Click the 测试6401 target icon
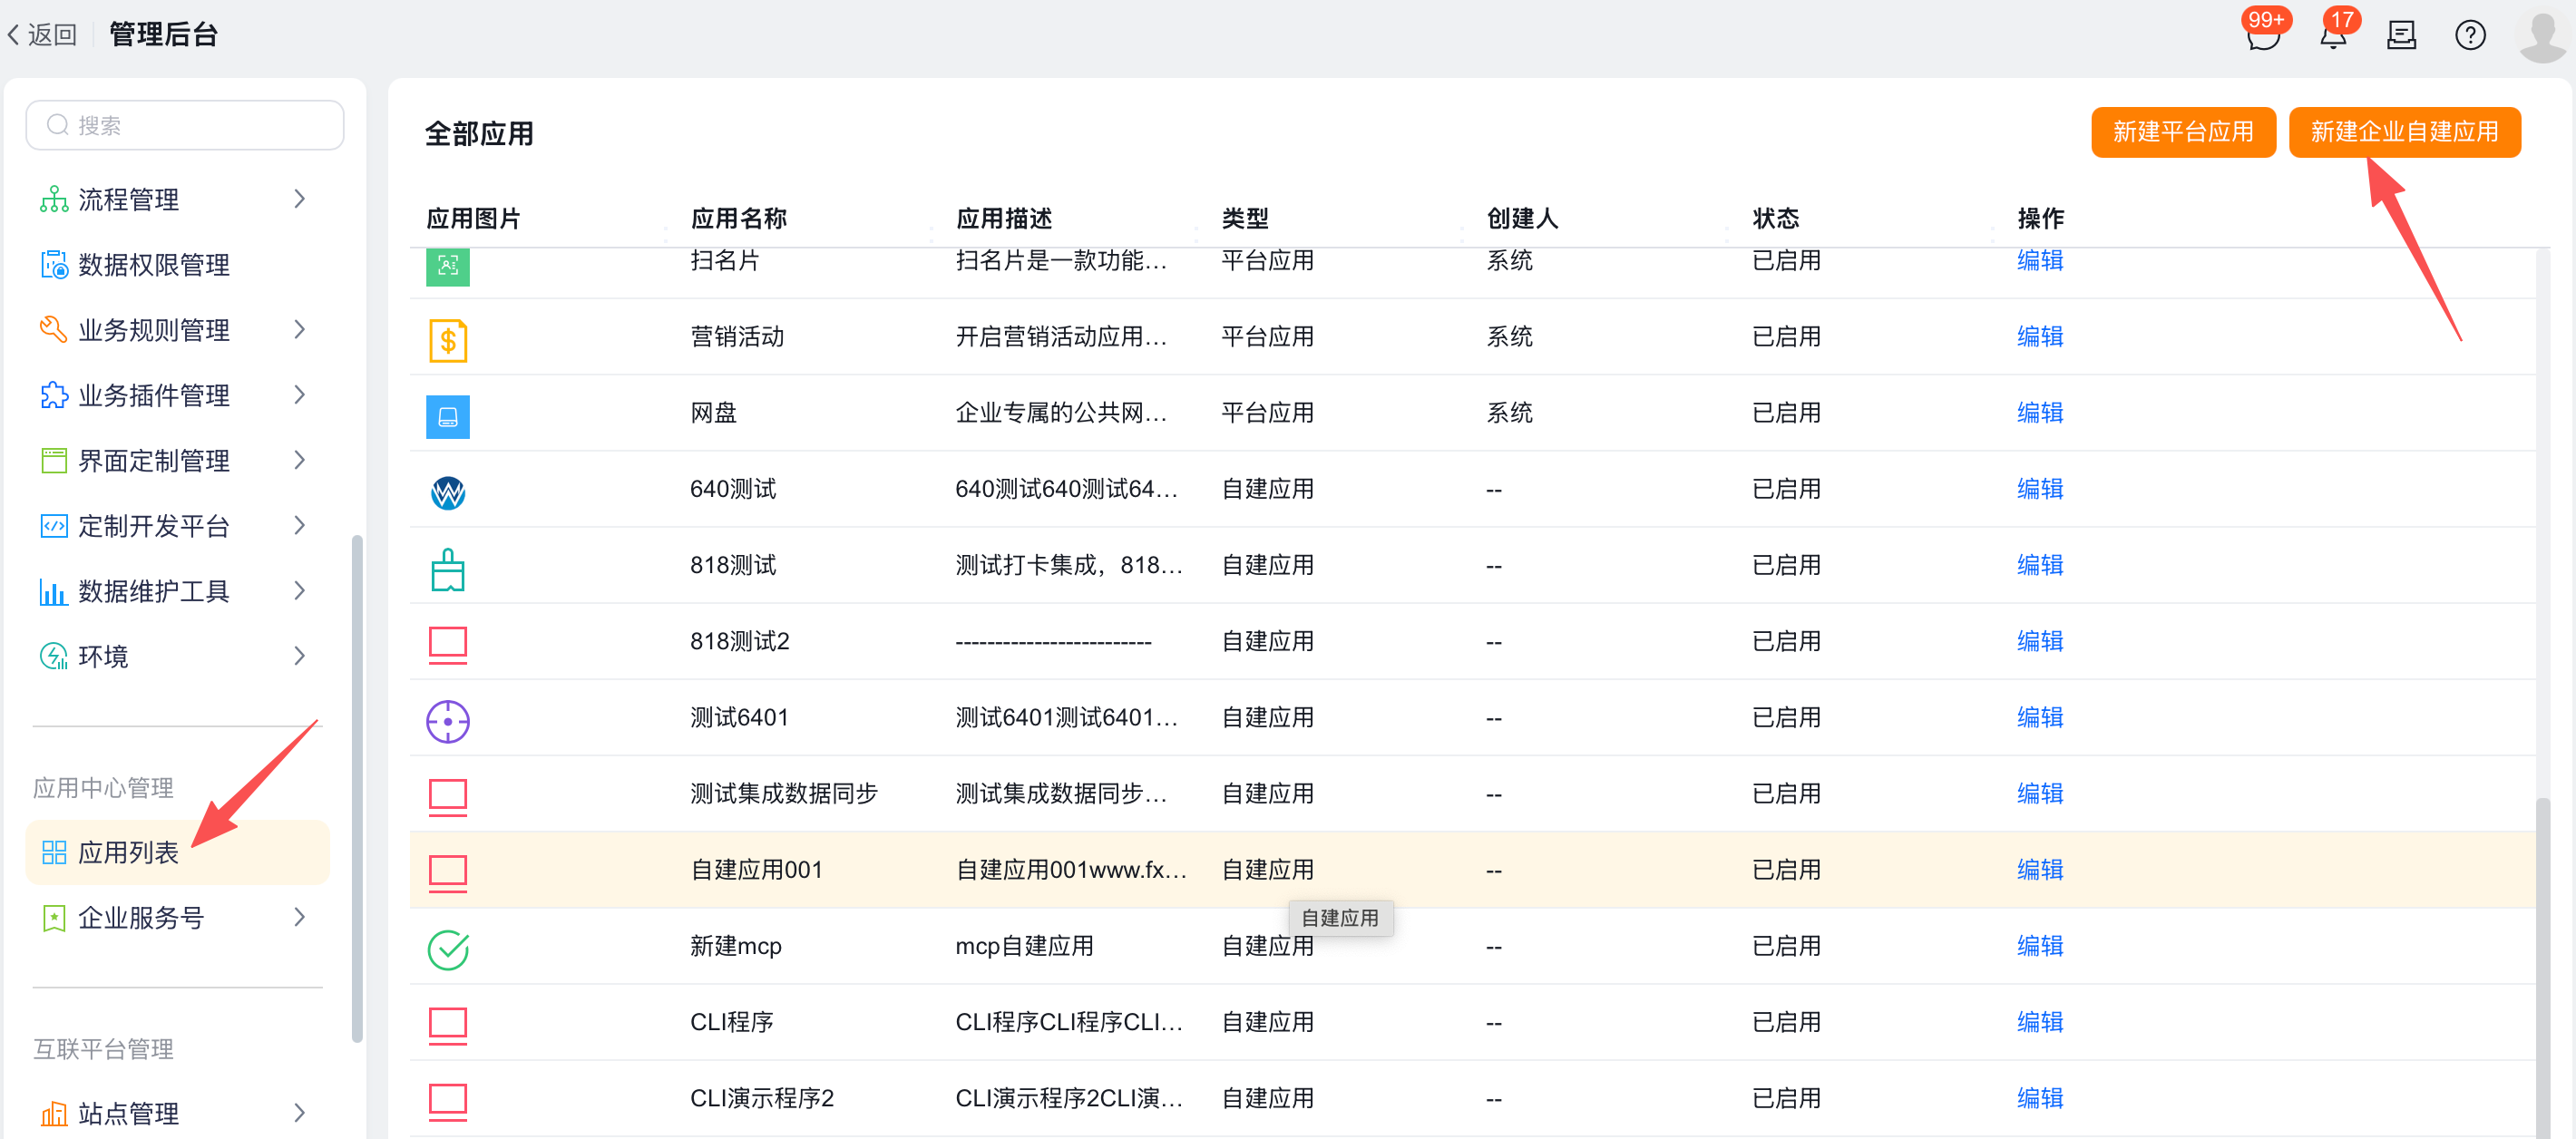 click(448, 720)
